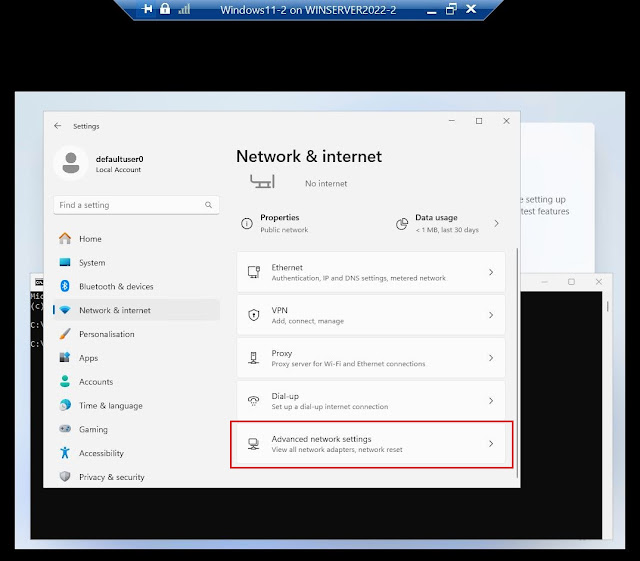The height and width of the screenshot is (561, 640).
Task: Click the No internet status text
Action: pyautogui.click(x=326, y=183)
